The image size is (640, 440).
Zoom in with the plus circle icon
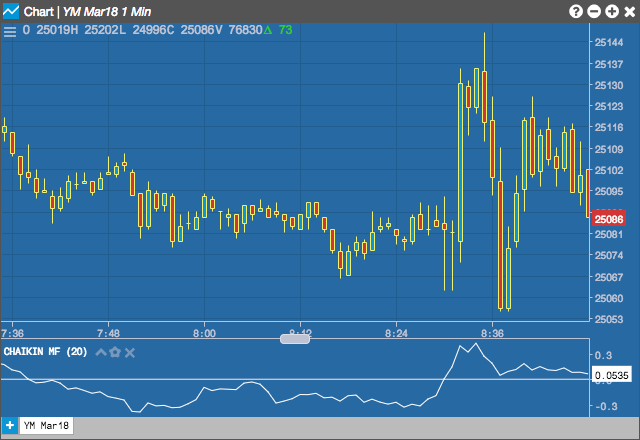tap(612, 11)
